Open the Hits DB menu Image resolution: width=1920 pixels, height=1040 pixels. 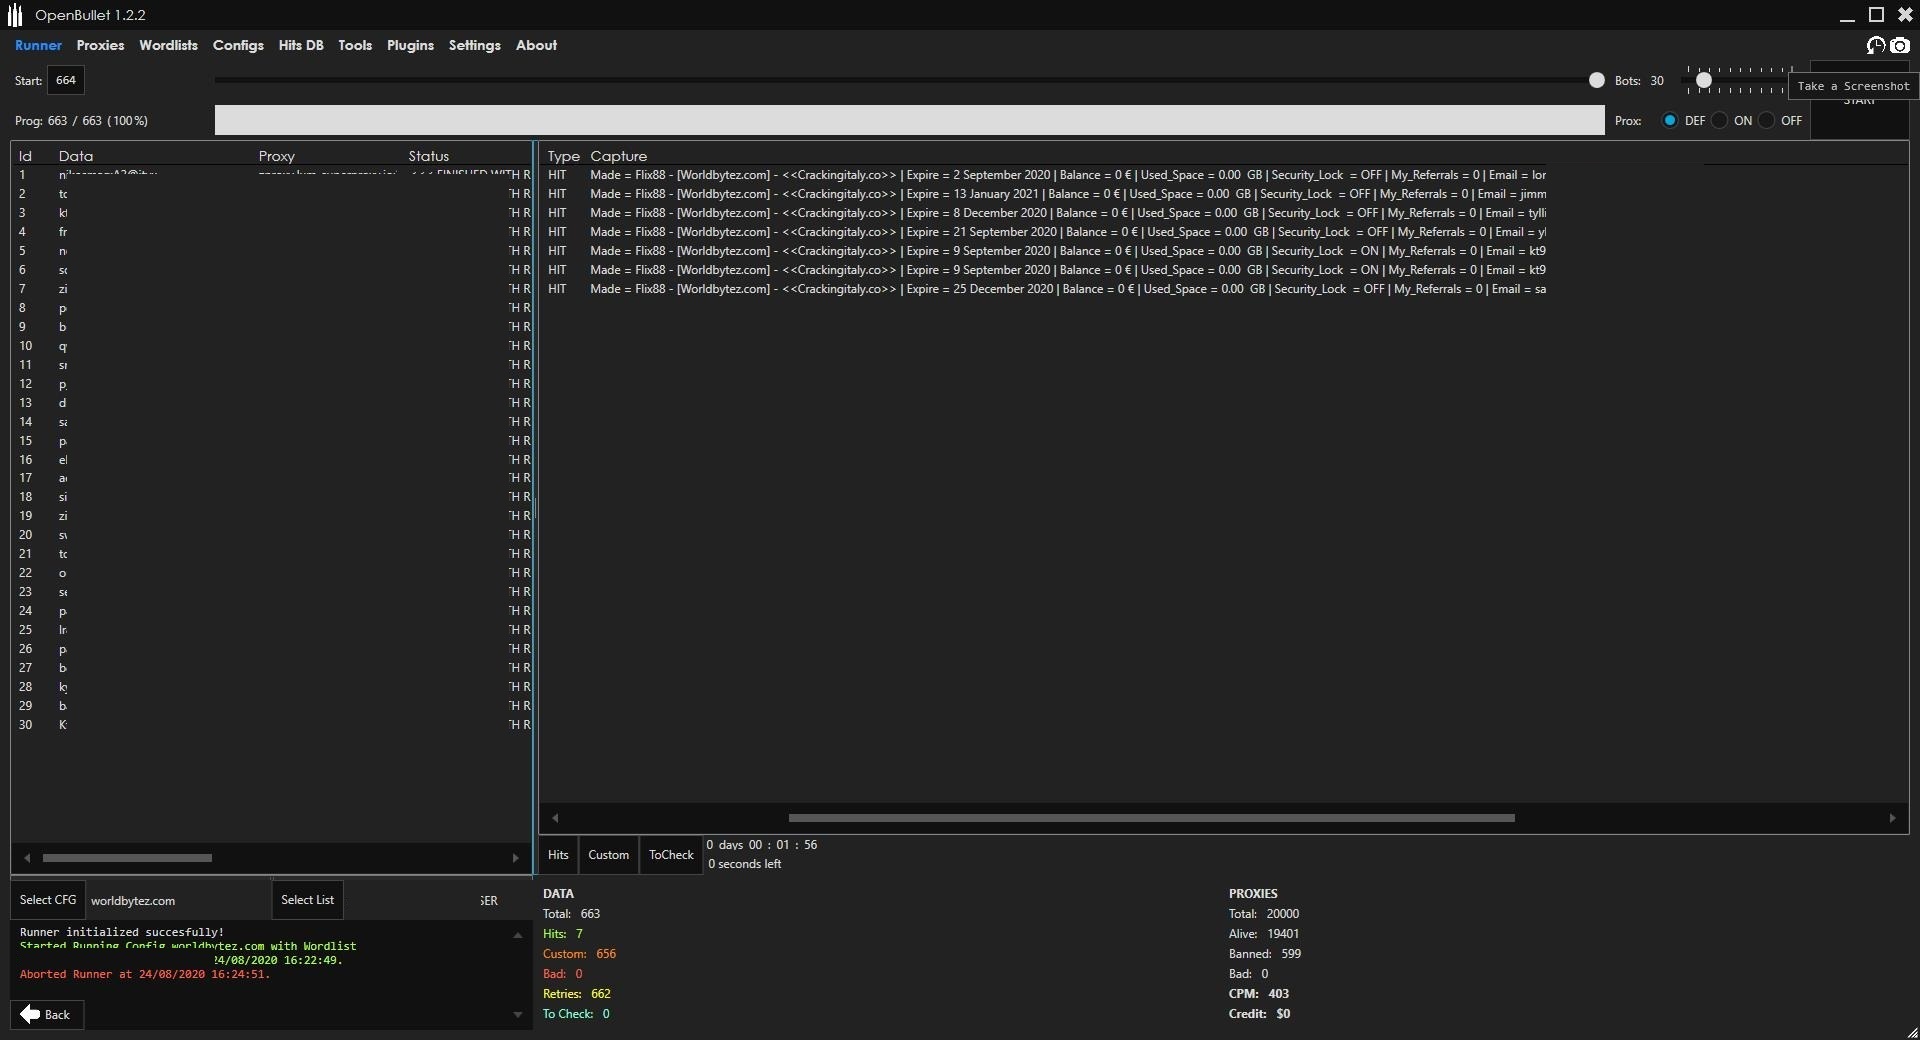pos(301,45)
